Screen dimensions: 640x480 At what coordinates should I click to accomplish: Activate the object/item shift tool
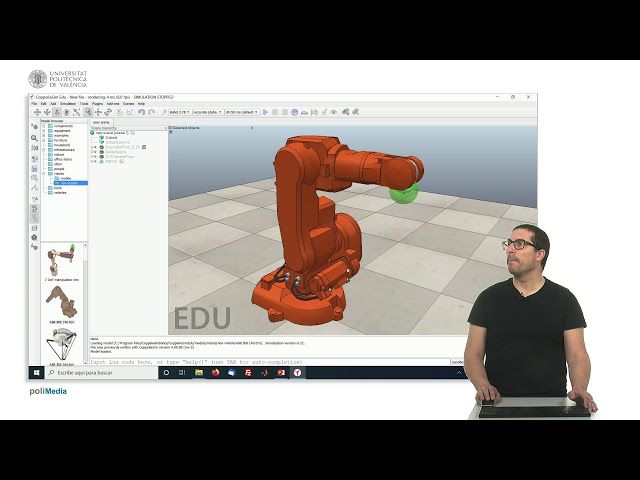pos(98,112)
